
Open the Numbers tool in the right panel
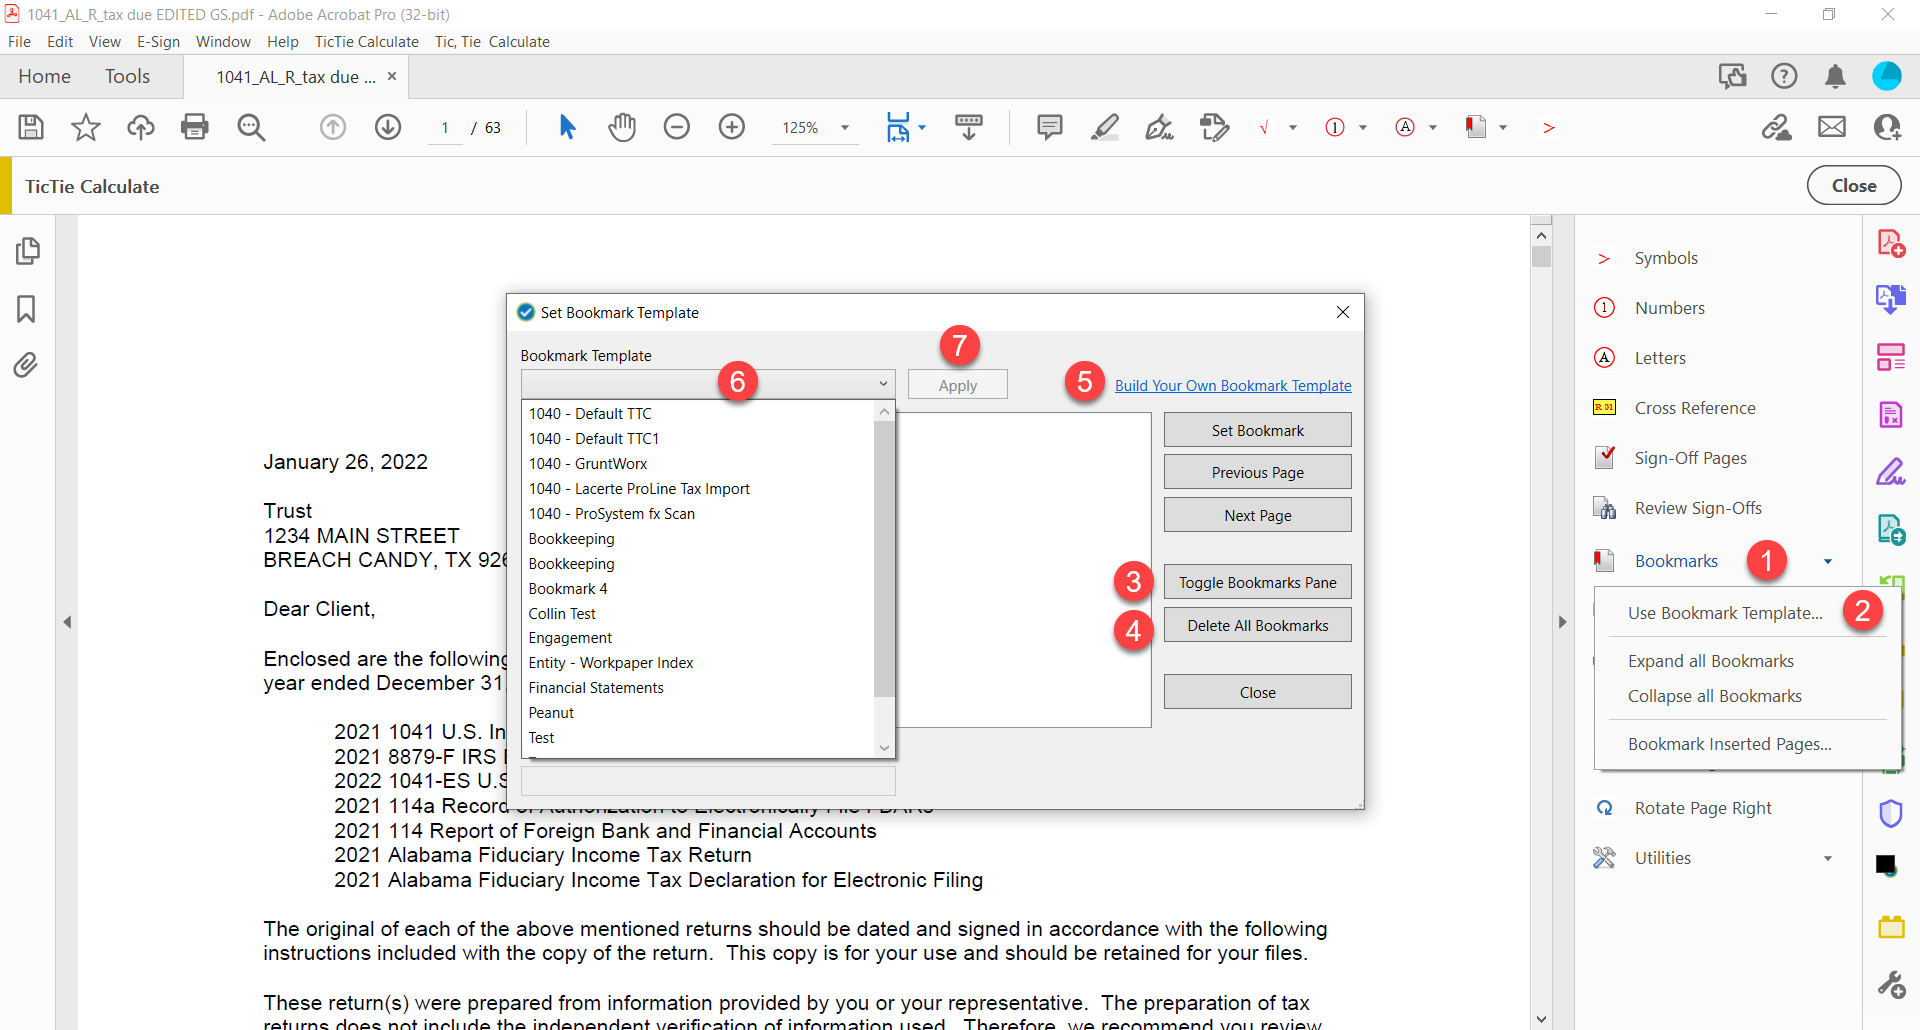pos(1604,307)
